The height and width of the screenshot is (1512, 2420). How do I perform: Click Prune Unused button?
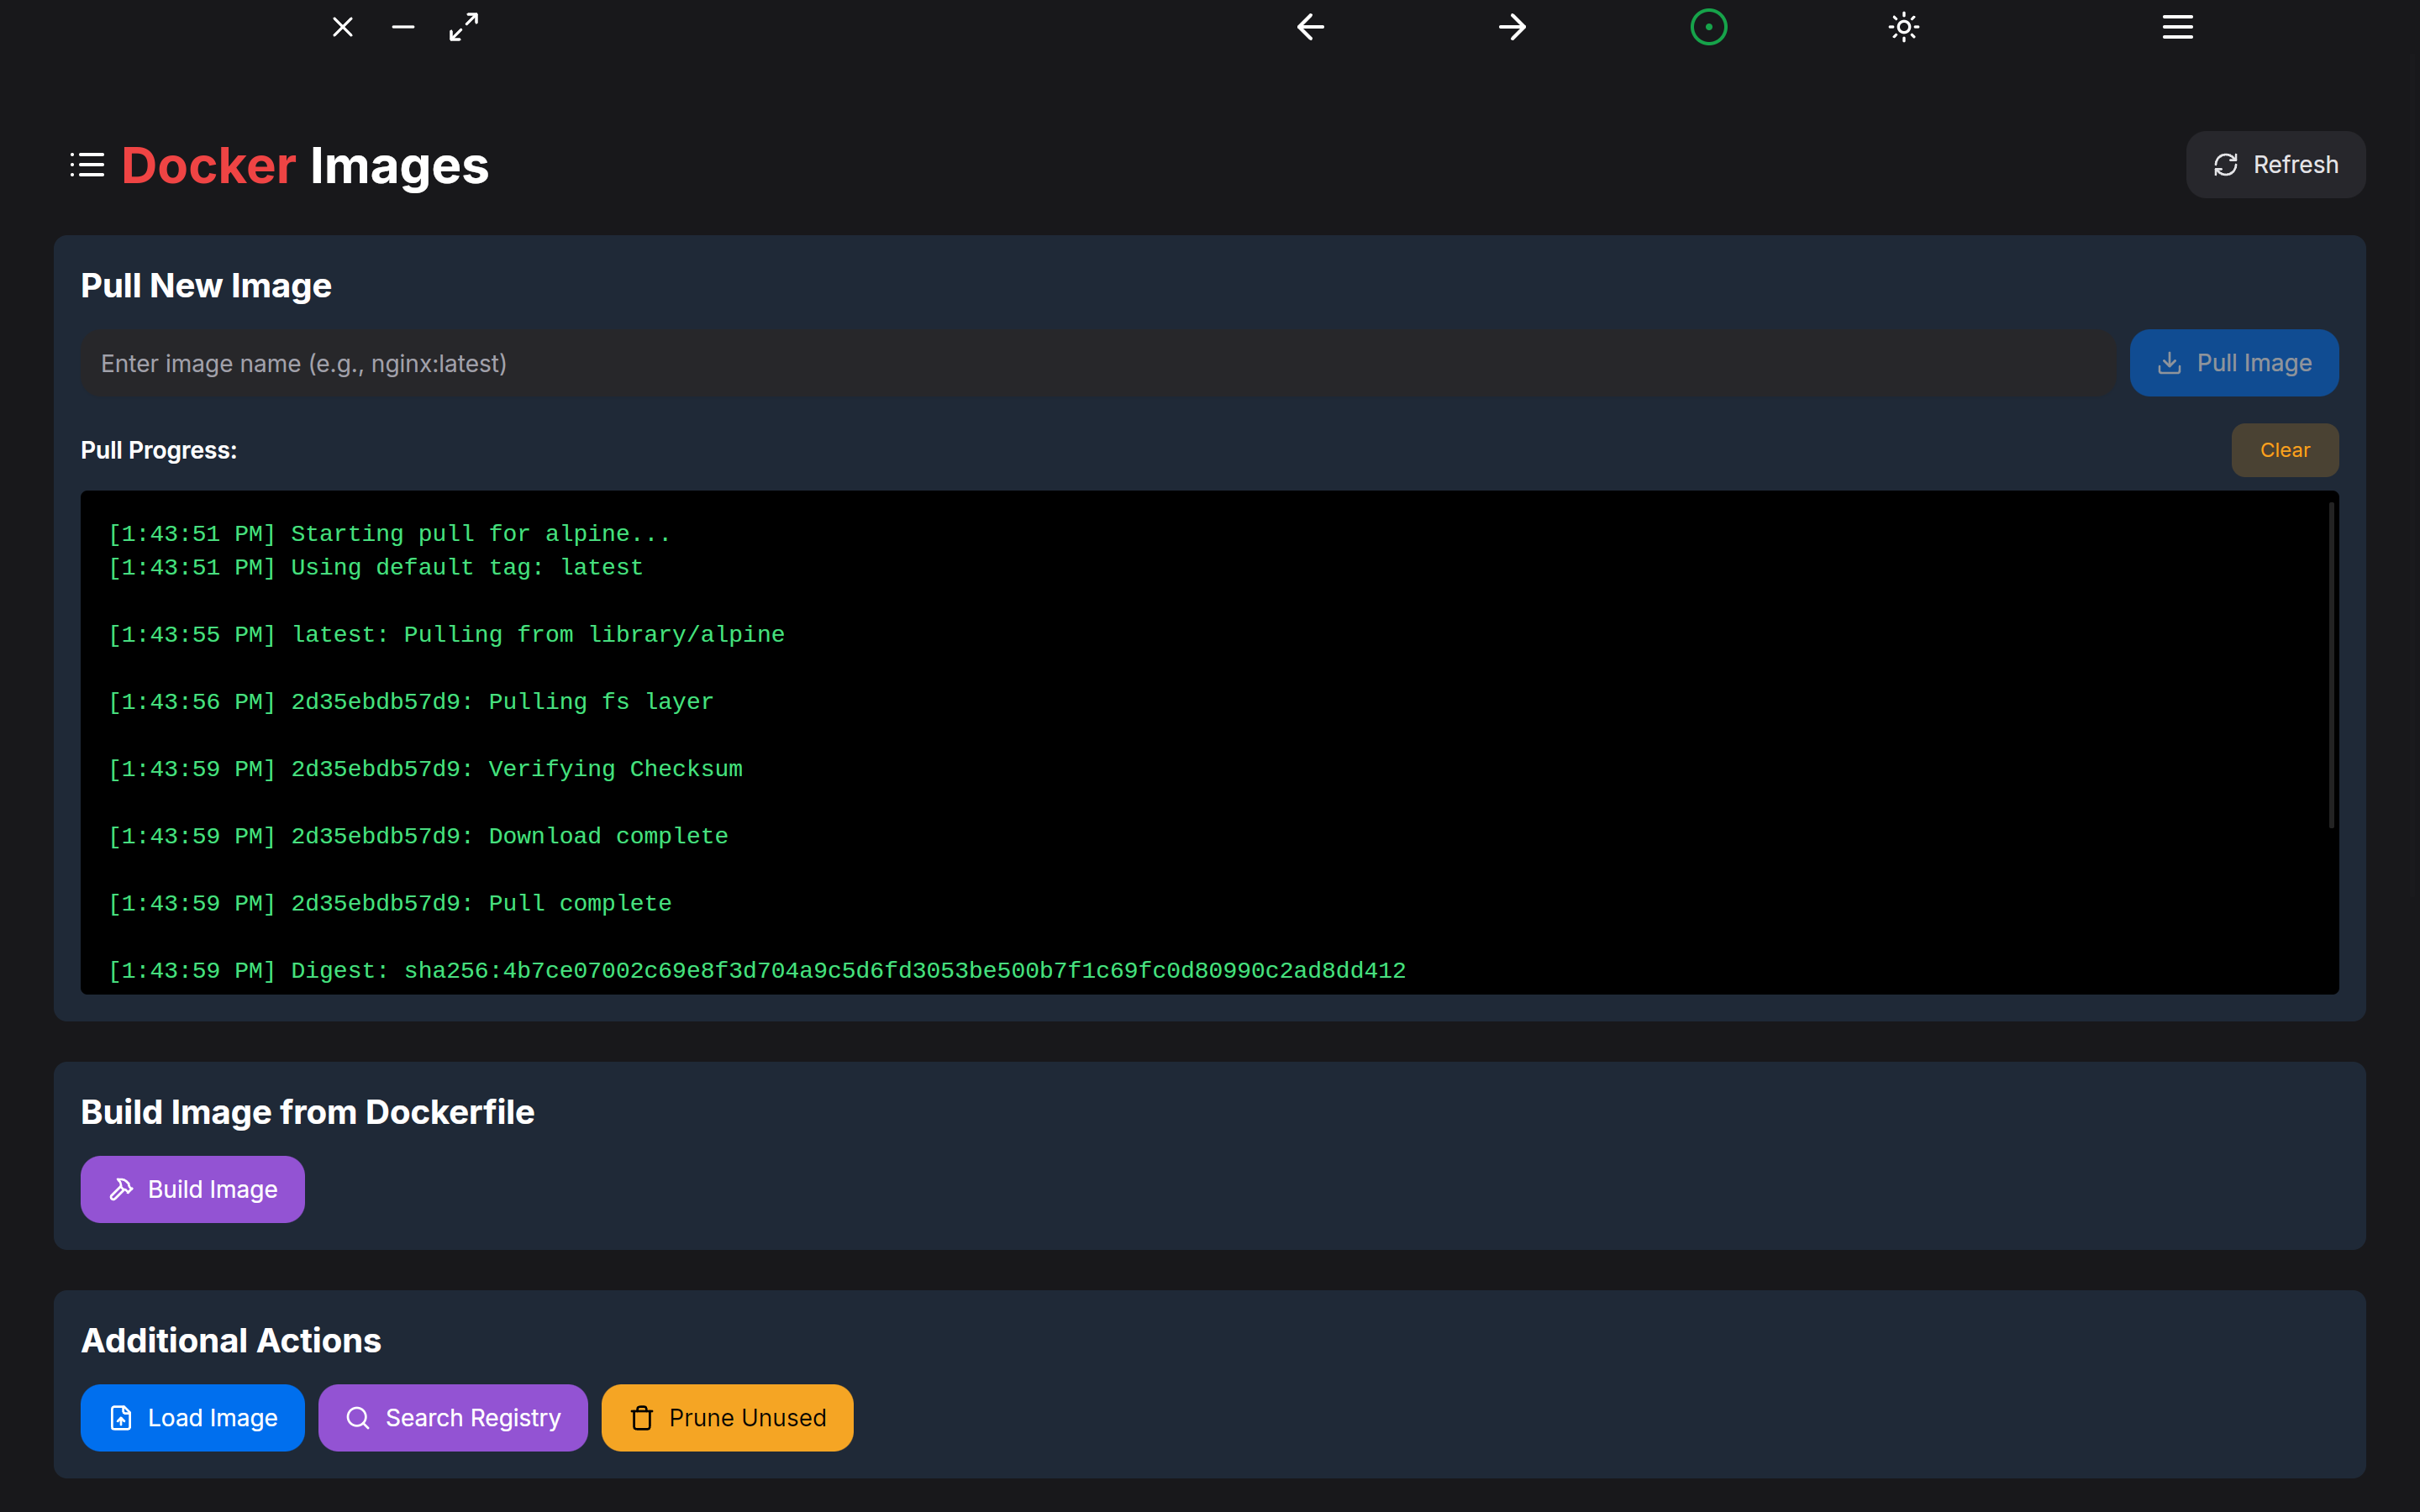[727, 1418]
